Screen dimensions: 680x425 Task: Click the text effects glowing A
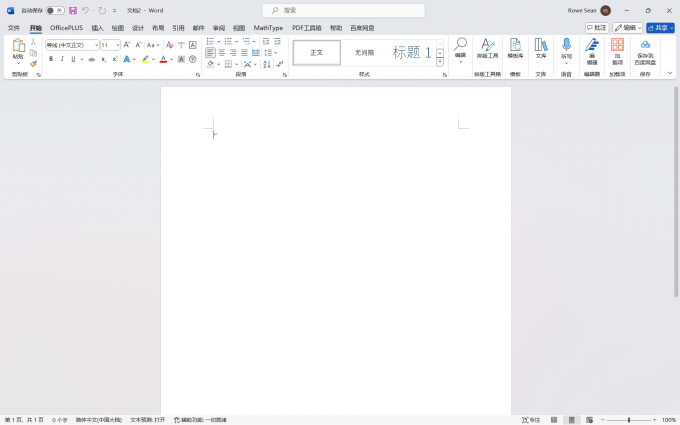(127, 59)
